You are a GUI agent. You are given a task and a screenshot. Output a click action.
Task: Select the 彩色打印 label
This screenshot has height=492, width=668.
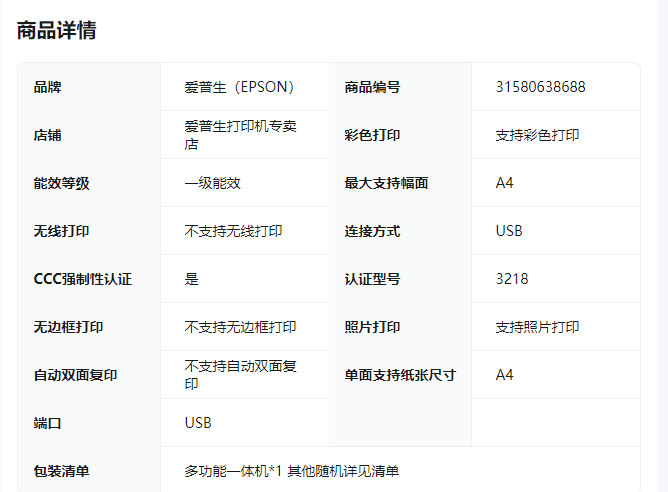[x=372, y=135]
